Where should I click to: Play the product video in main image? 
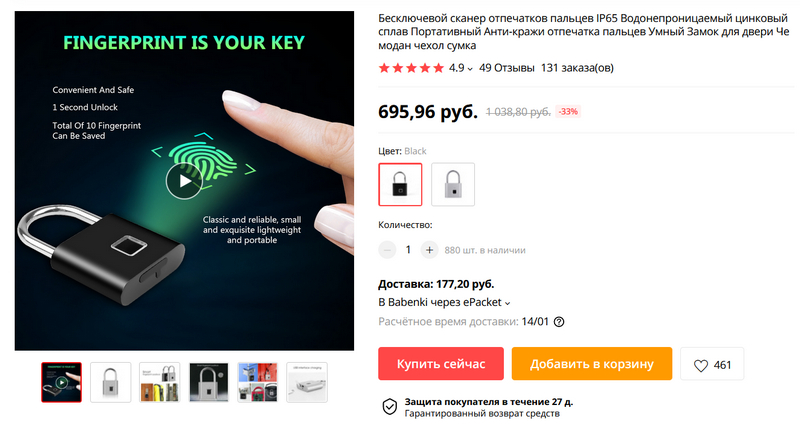pyautogui.click(x=182, y=181)
